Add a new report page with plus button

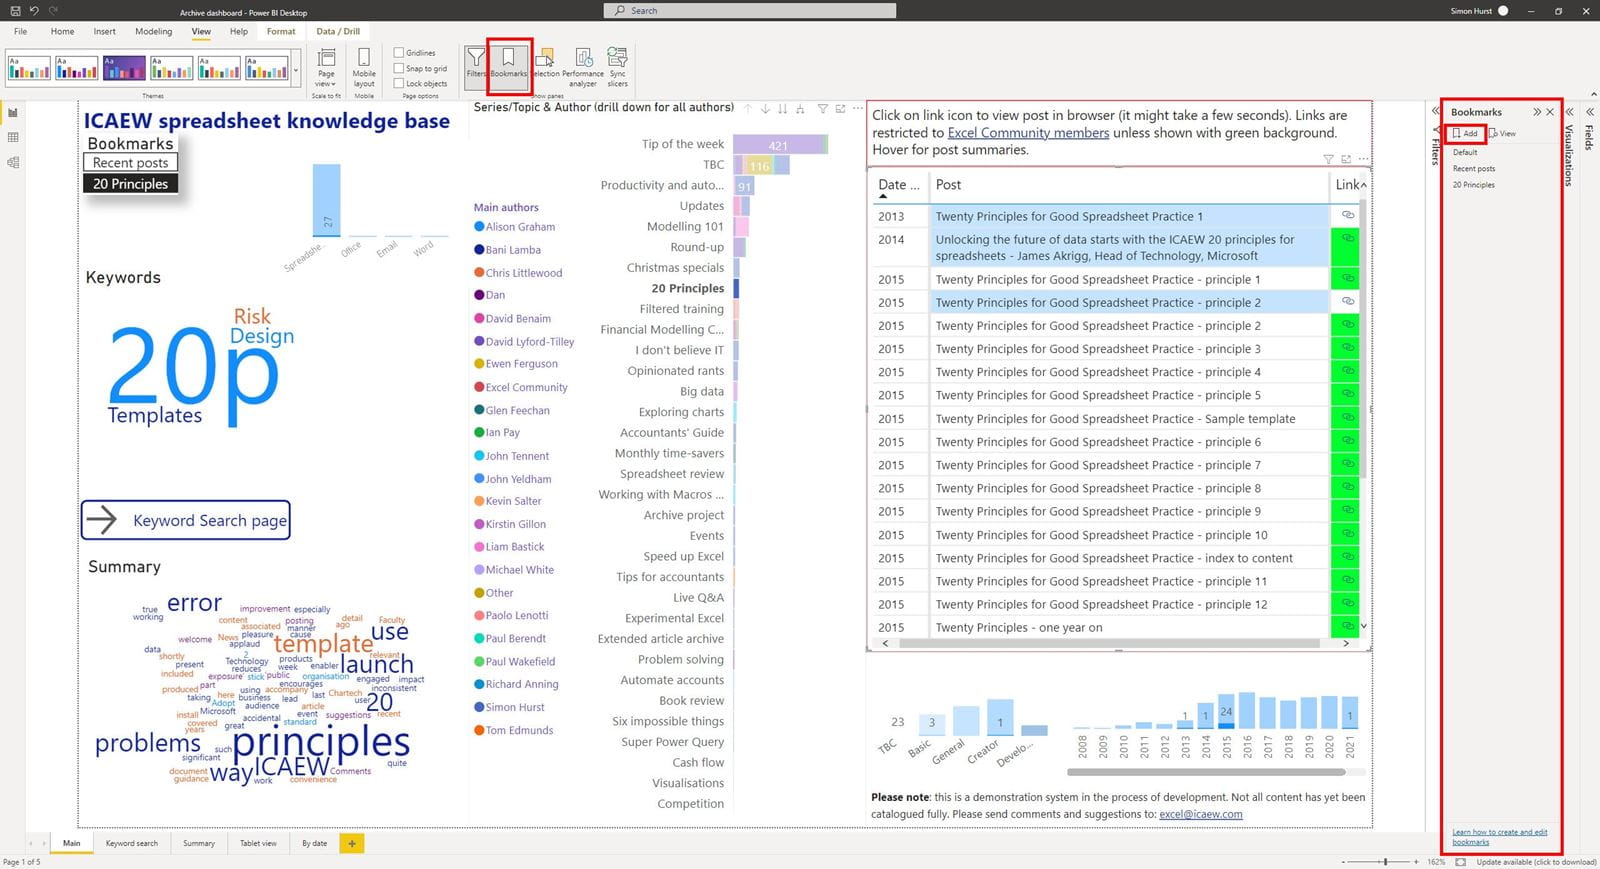point(352,843)
